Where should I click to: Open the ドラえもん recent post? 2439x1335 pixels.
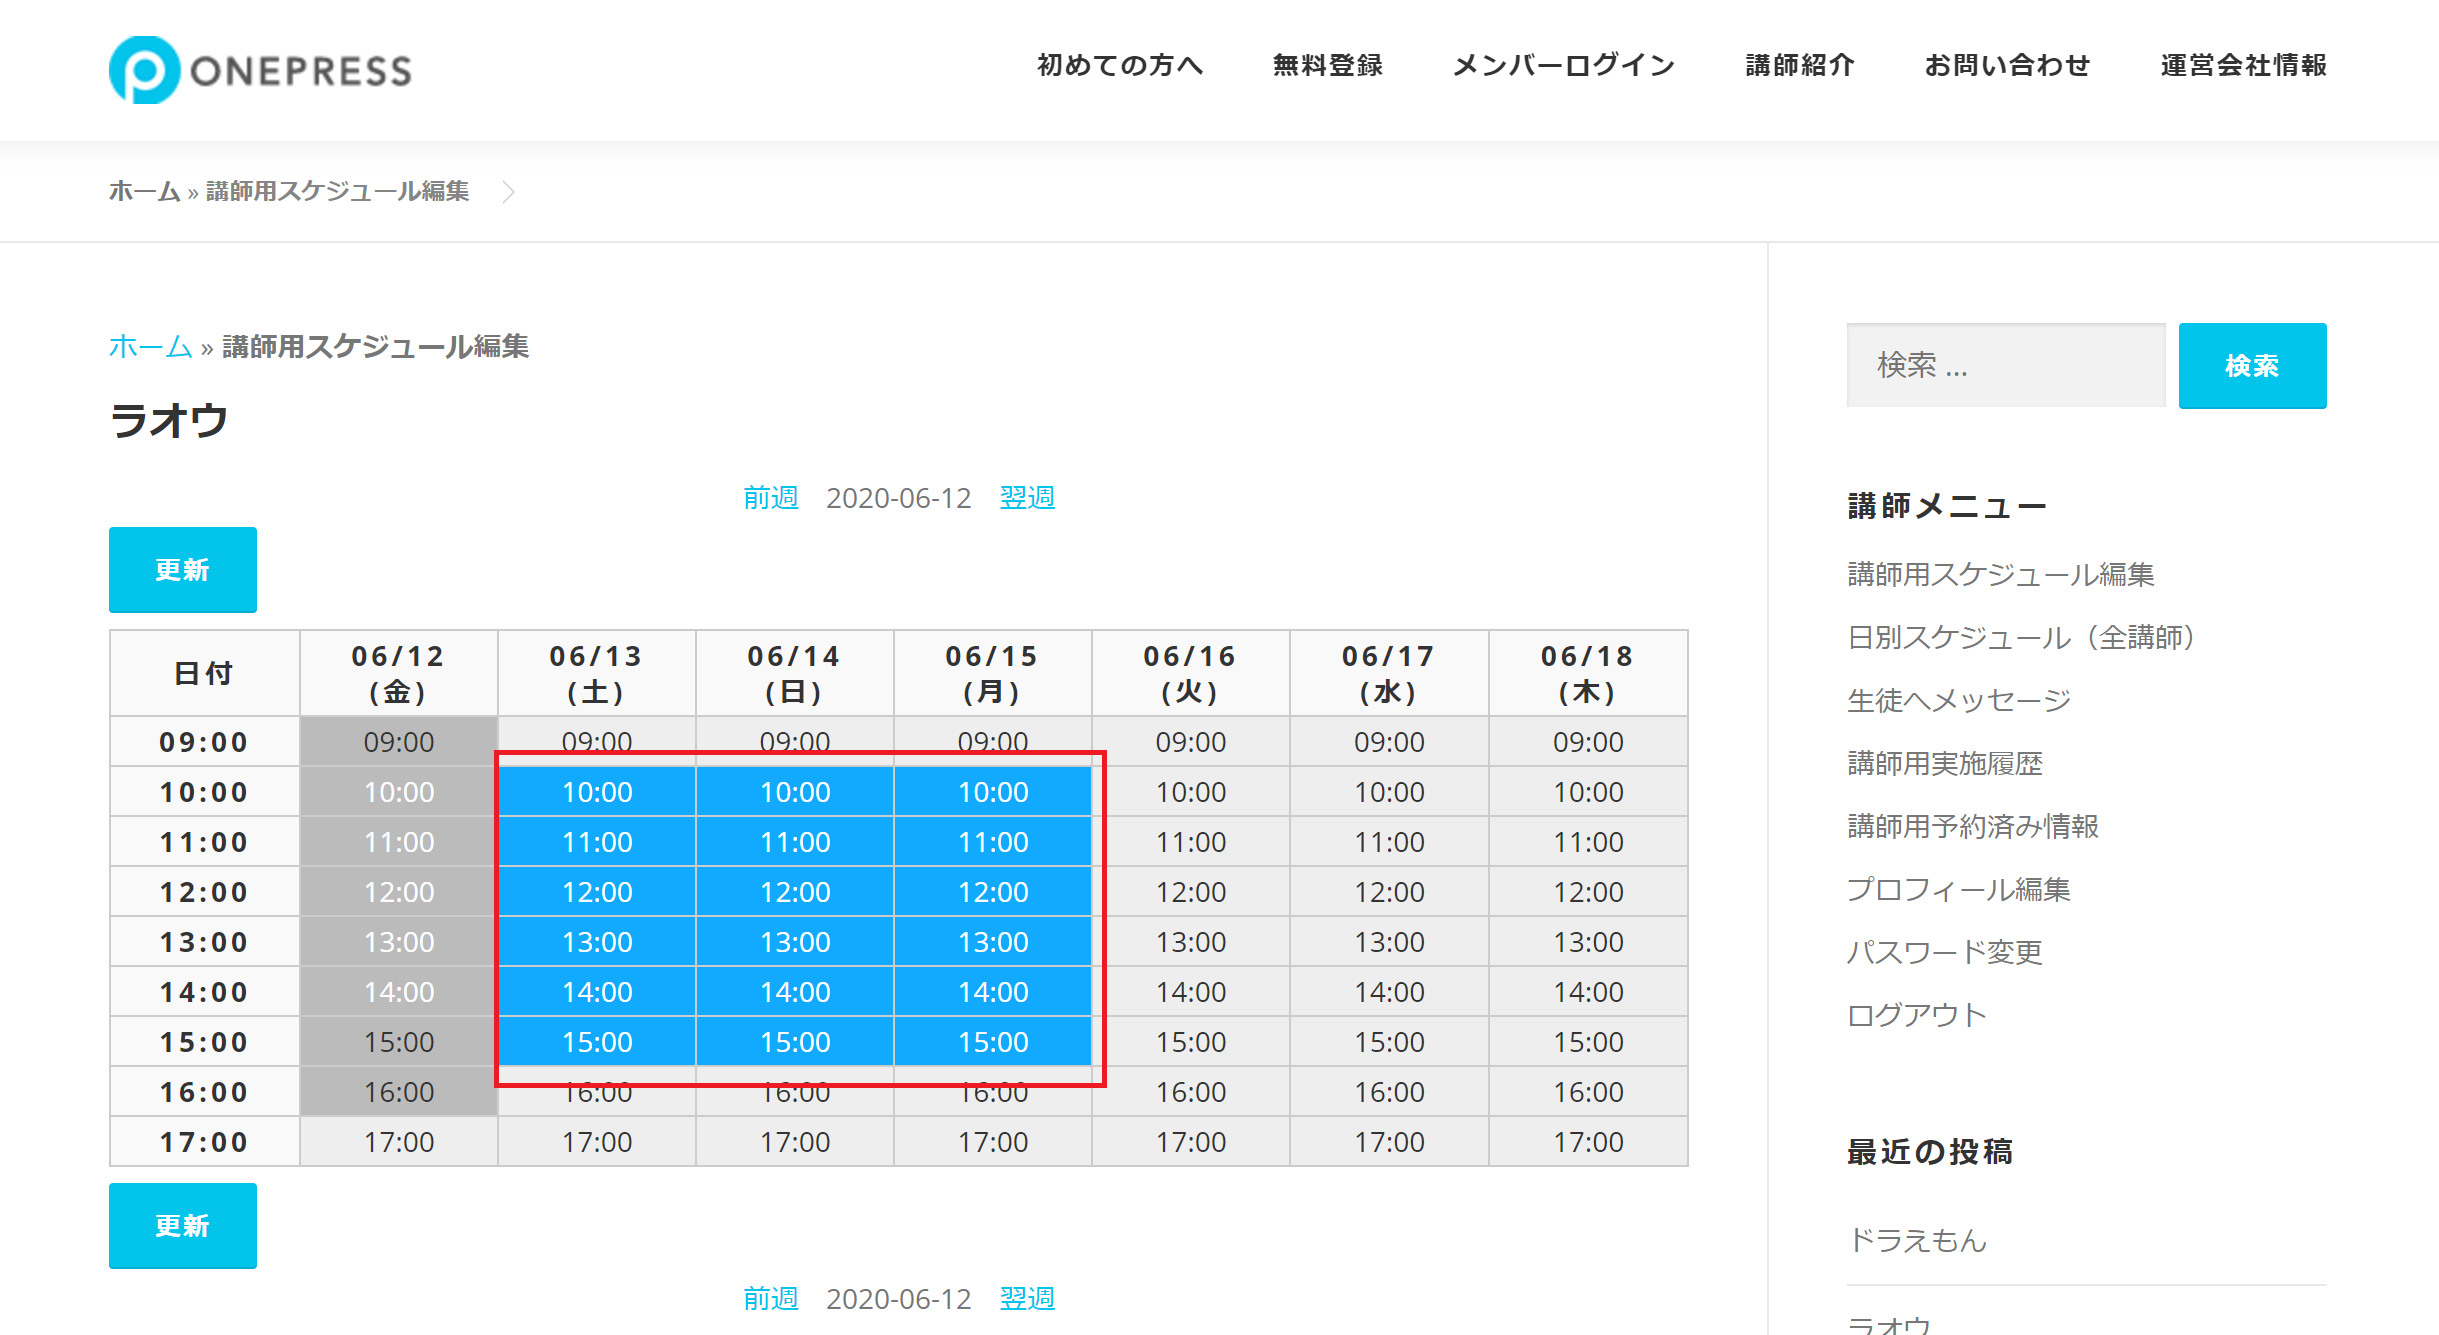(1917, 1240)
